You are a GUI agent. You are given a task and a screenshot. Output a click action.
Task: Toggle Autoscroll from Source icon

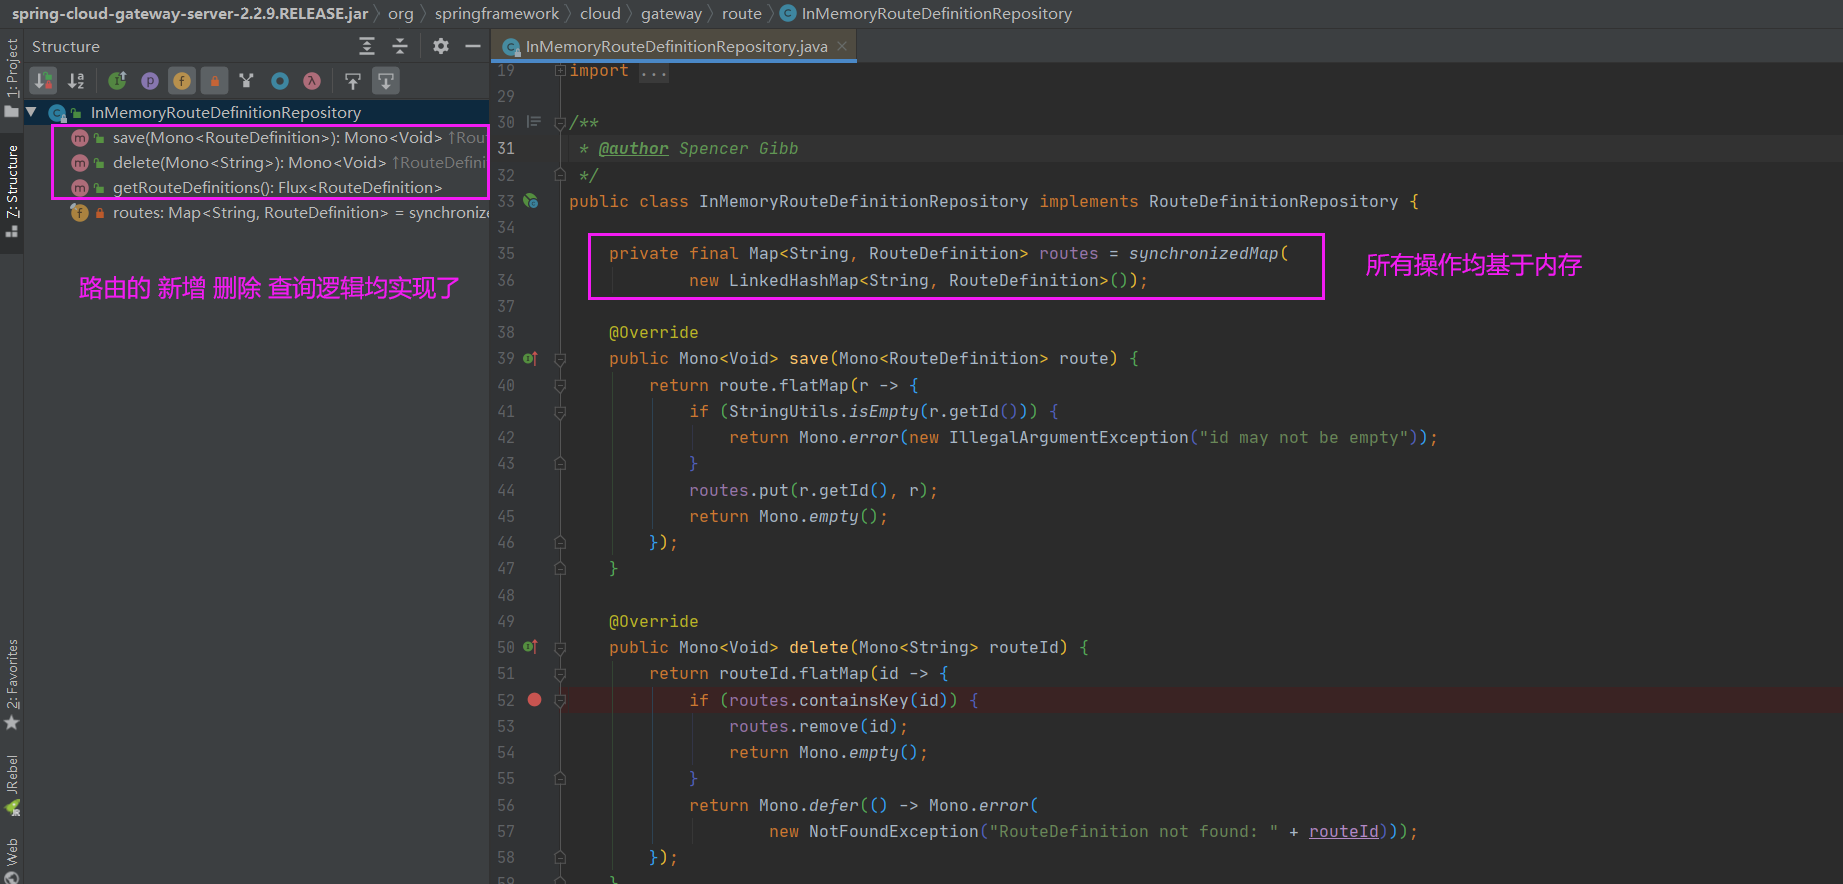click(386, 81)
